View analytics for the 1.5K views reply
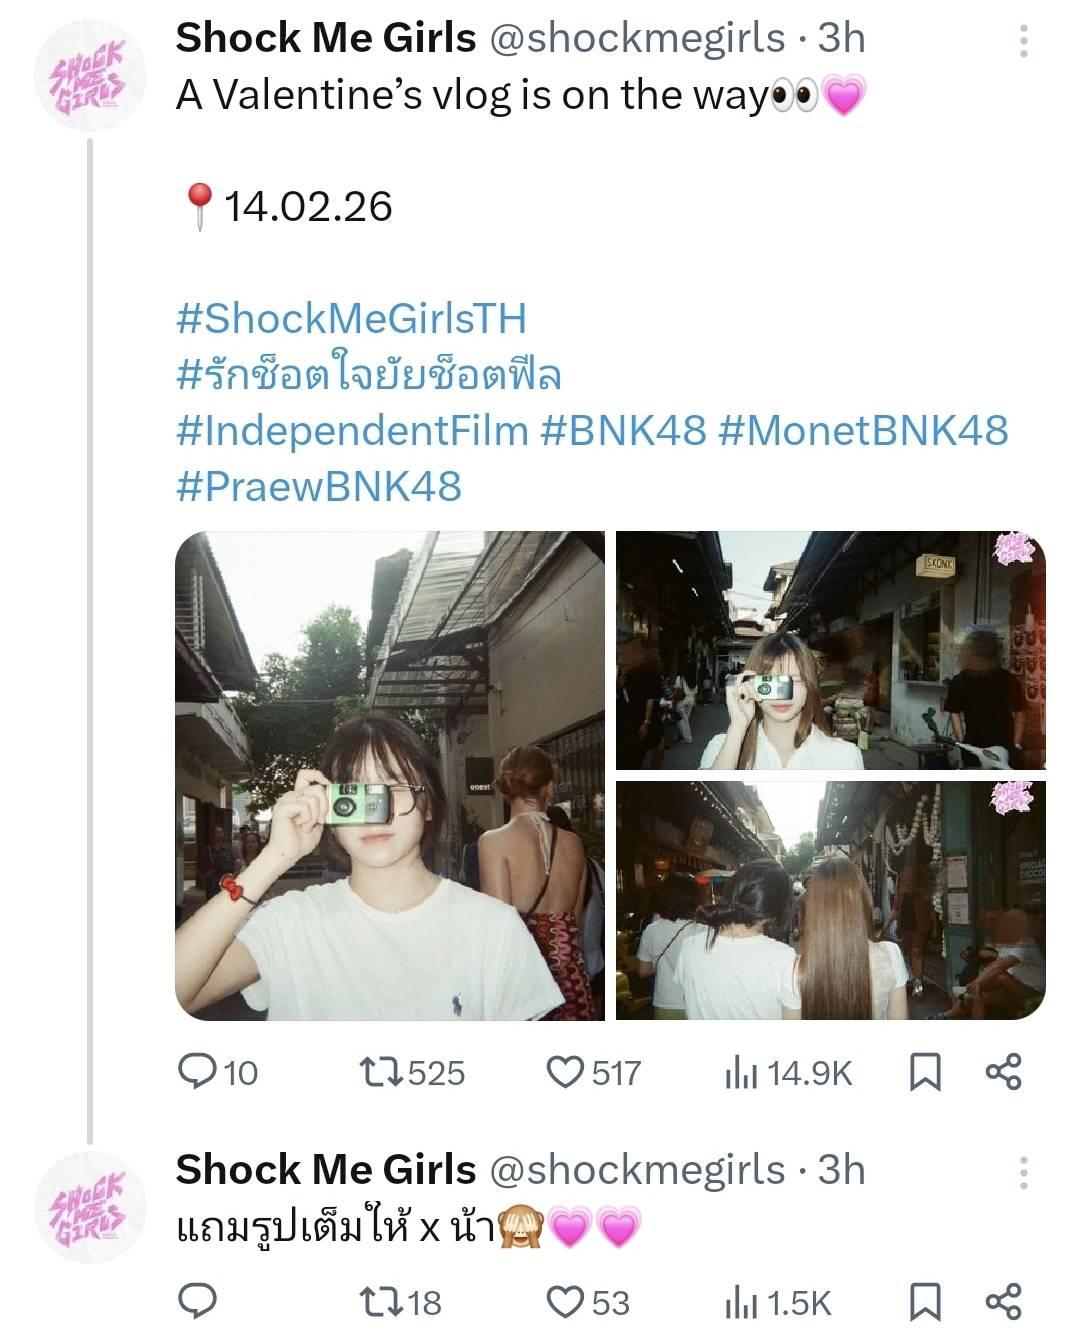 [740, 1302]
